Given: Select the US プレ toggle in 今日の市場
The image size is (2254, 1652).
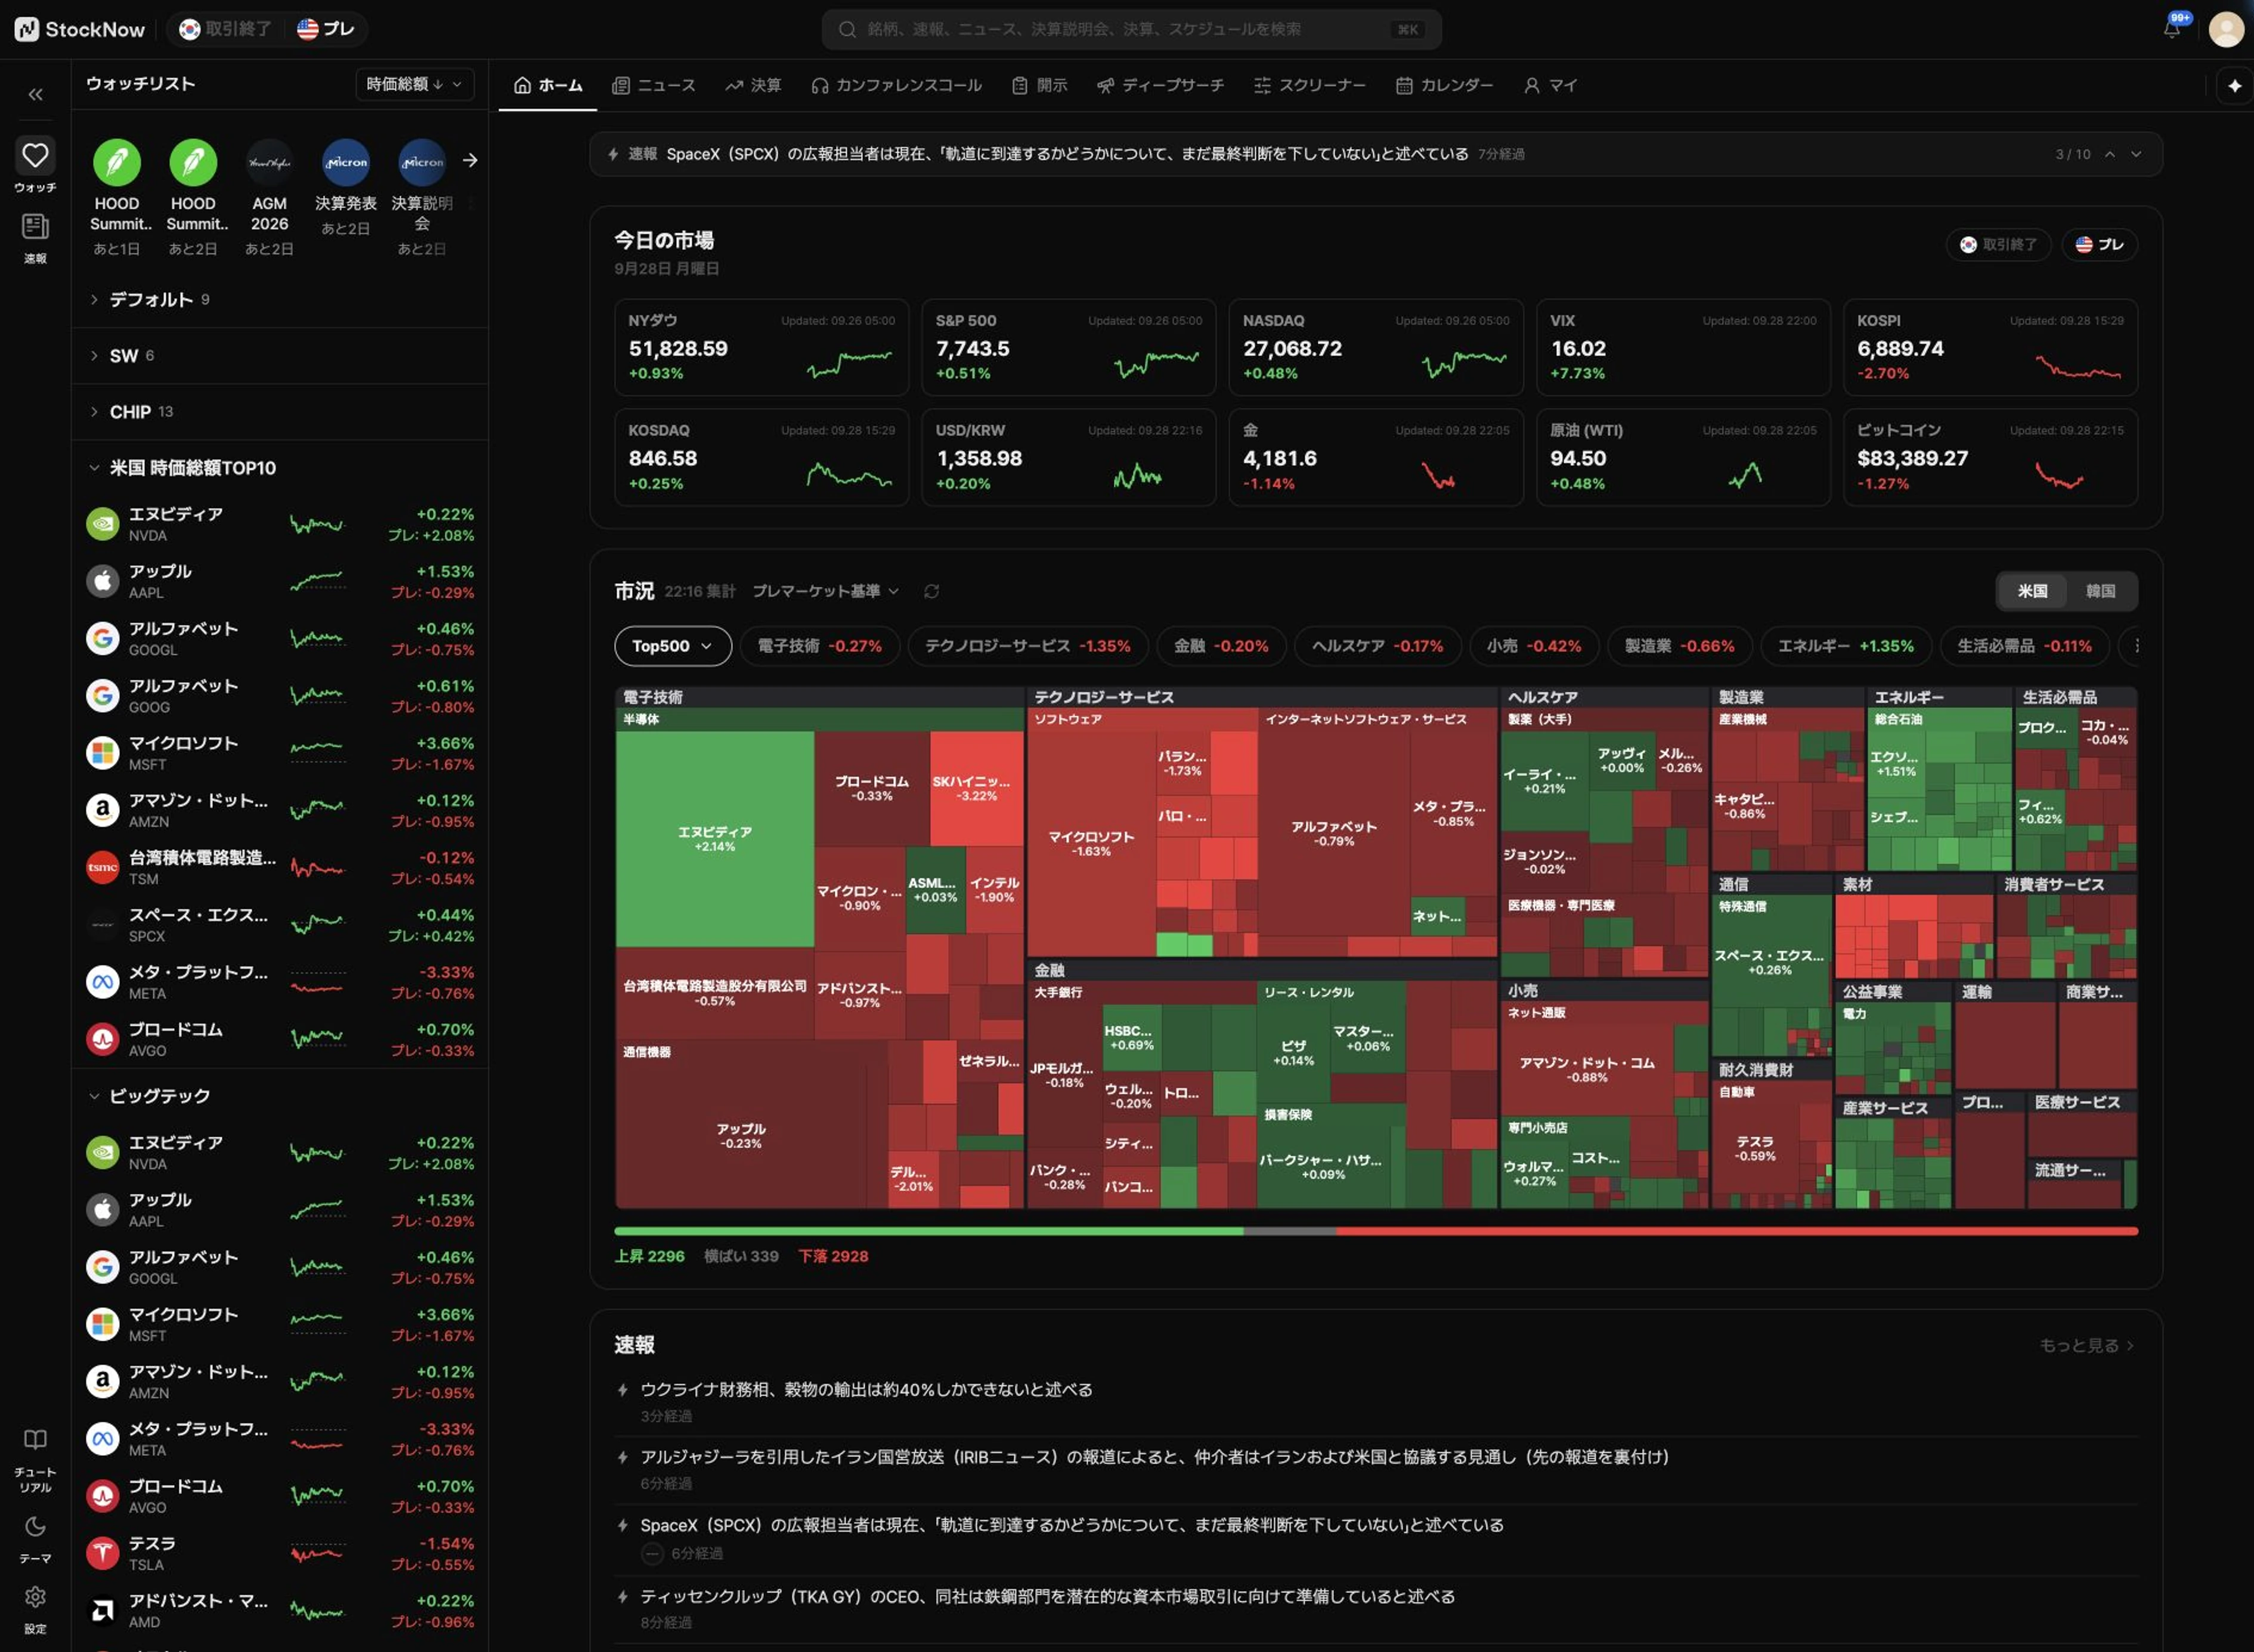Looking at the screenshot, I should pyautogui.click(x=2100, y=244).
